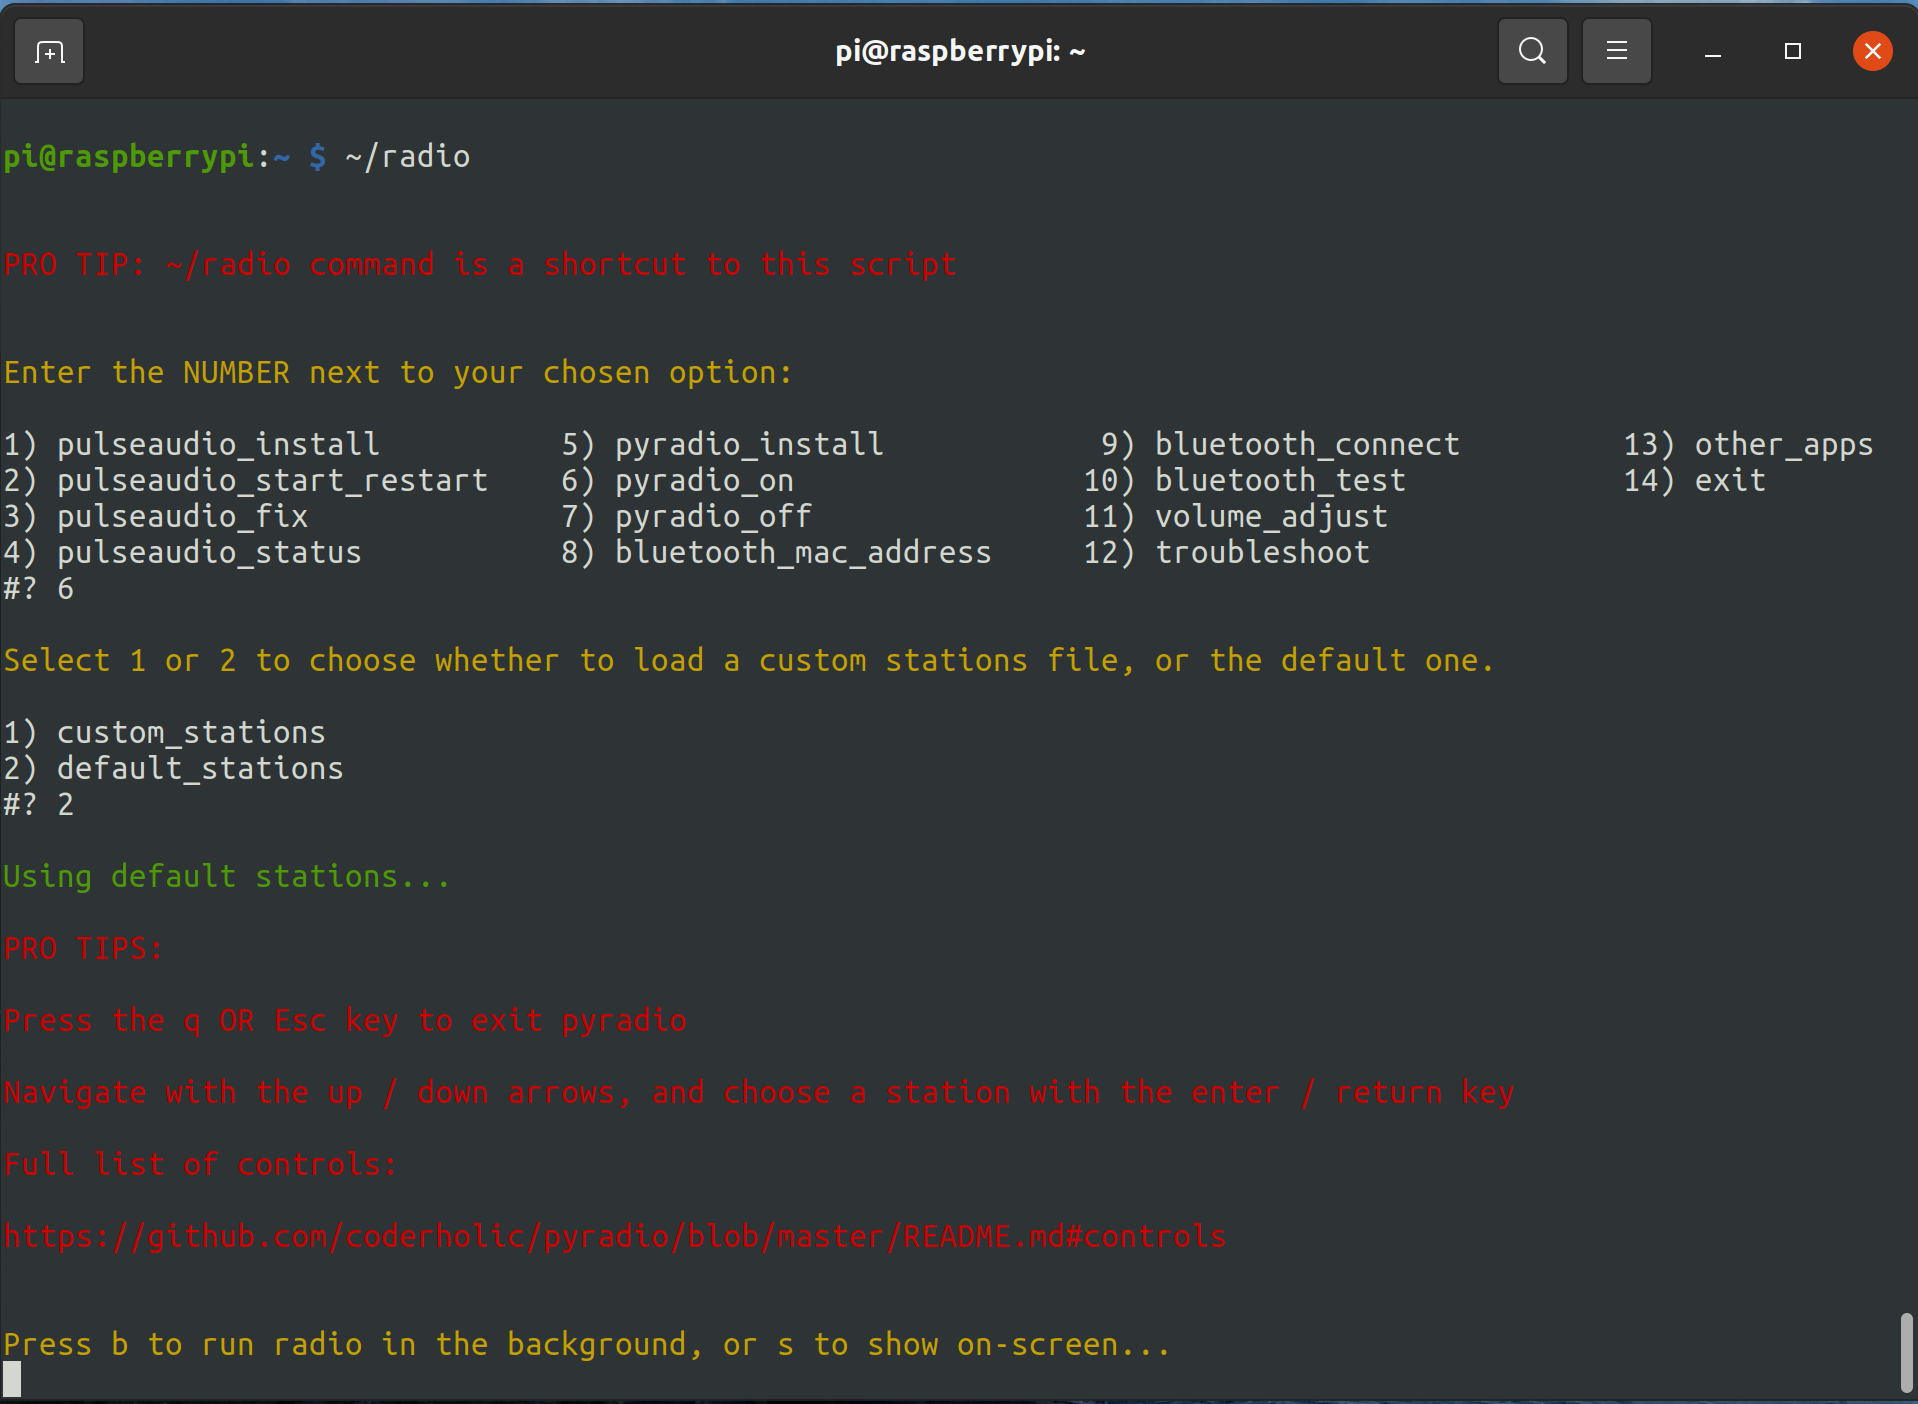This screenshot has width=1918, height=1404.
Task: Click the '#? 2' input line
Action: pyautogui.click(x=38, y=804)
